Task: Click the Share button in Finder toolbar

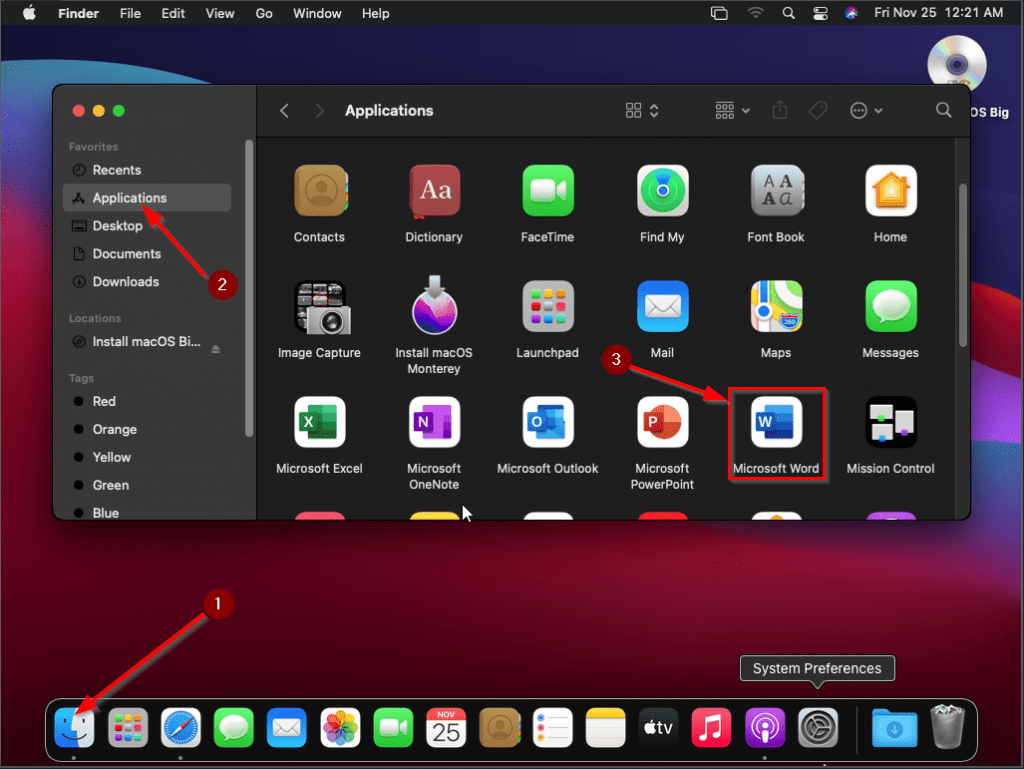Action: tap(780, 110)
